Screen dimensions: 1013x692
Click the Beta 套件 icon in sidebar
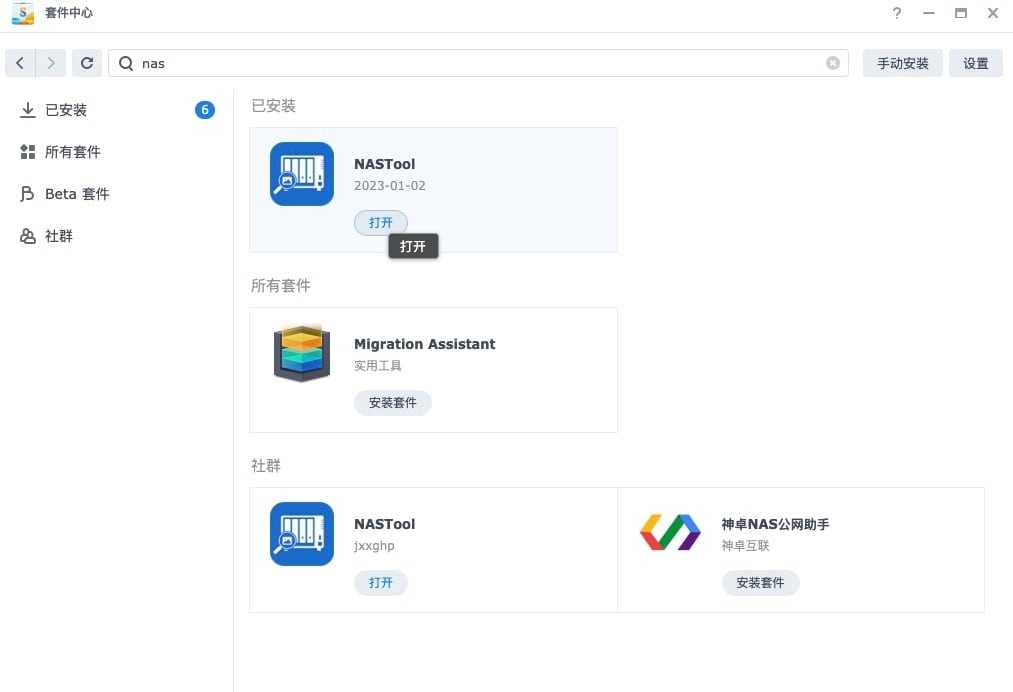[27, 194]
